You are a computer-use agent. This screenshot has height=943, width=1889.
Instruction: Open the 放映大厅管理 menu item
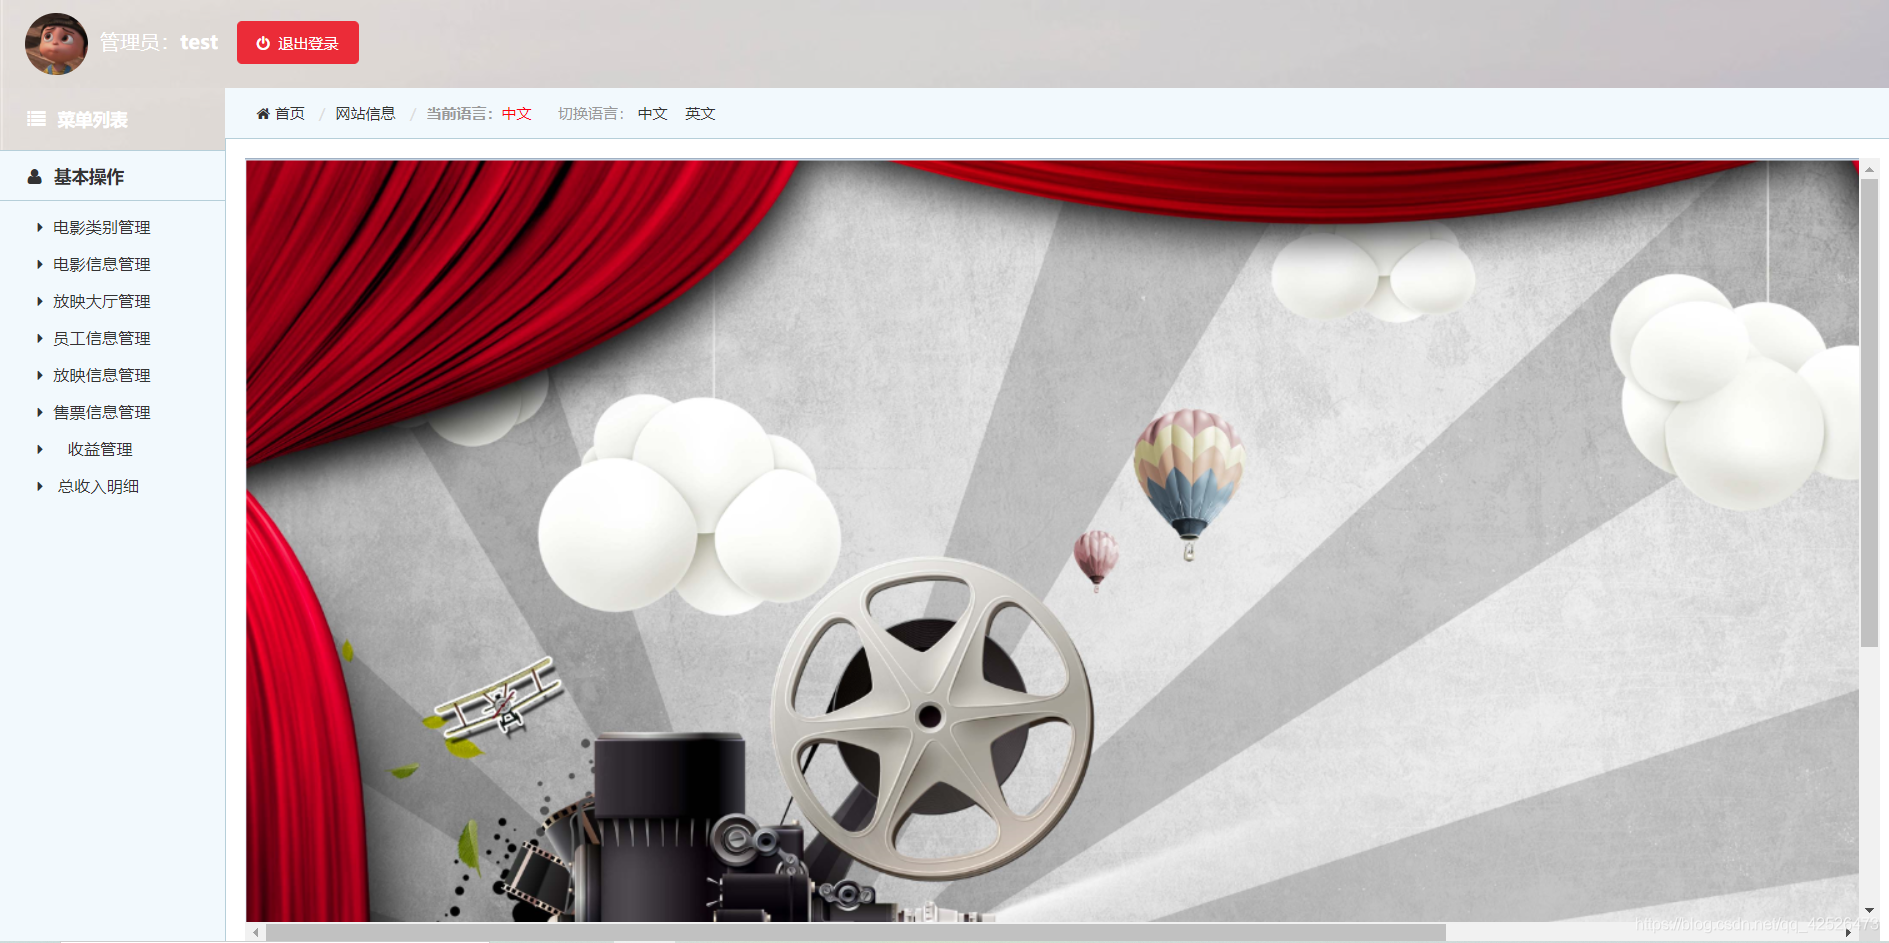point(102,302)
